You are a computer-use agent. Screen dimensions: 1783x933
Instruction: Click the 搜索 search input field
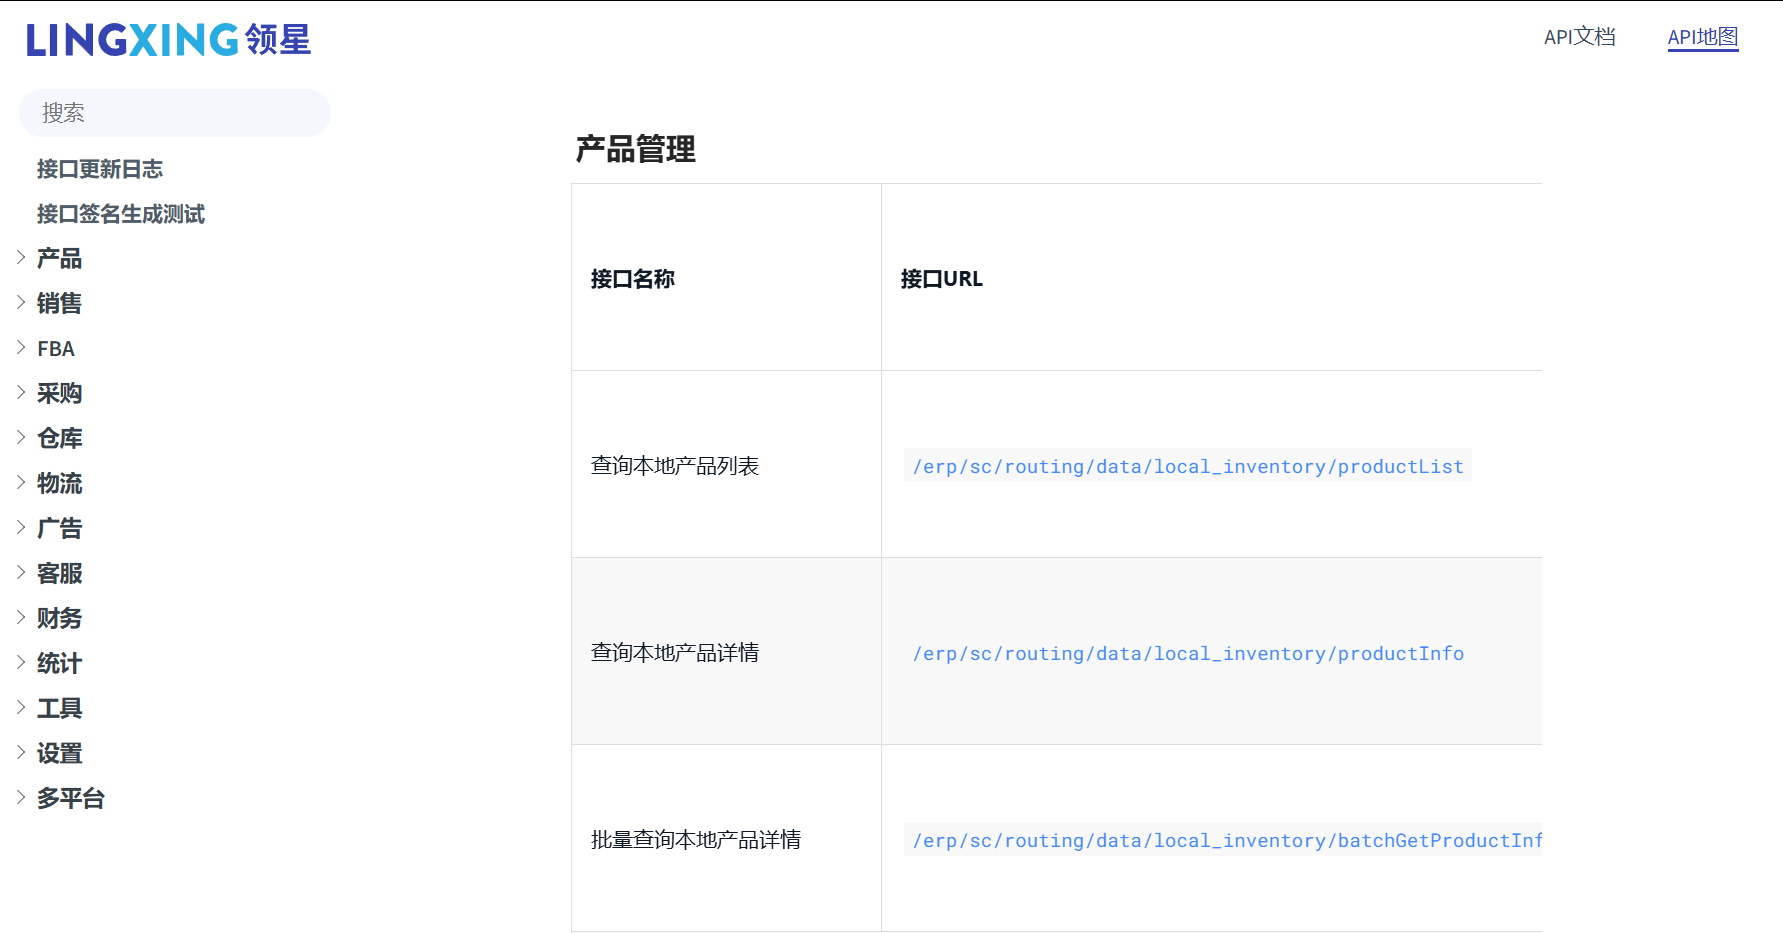tap(175, 113)
